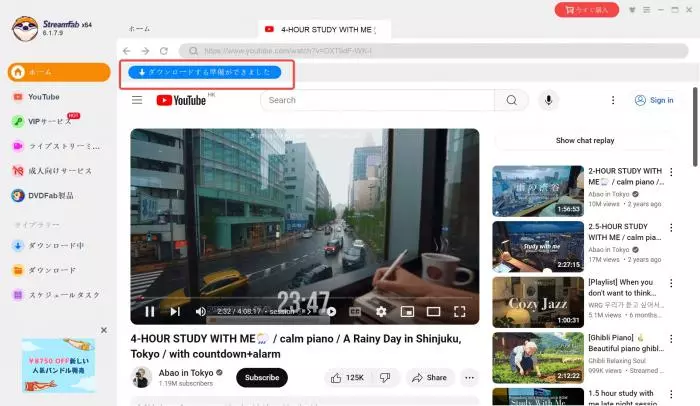Click the YouTube search field
The image size is (700, 406).
pos(377,100)
